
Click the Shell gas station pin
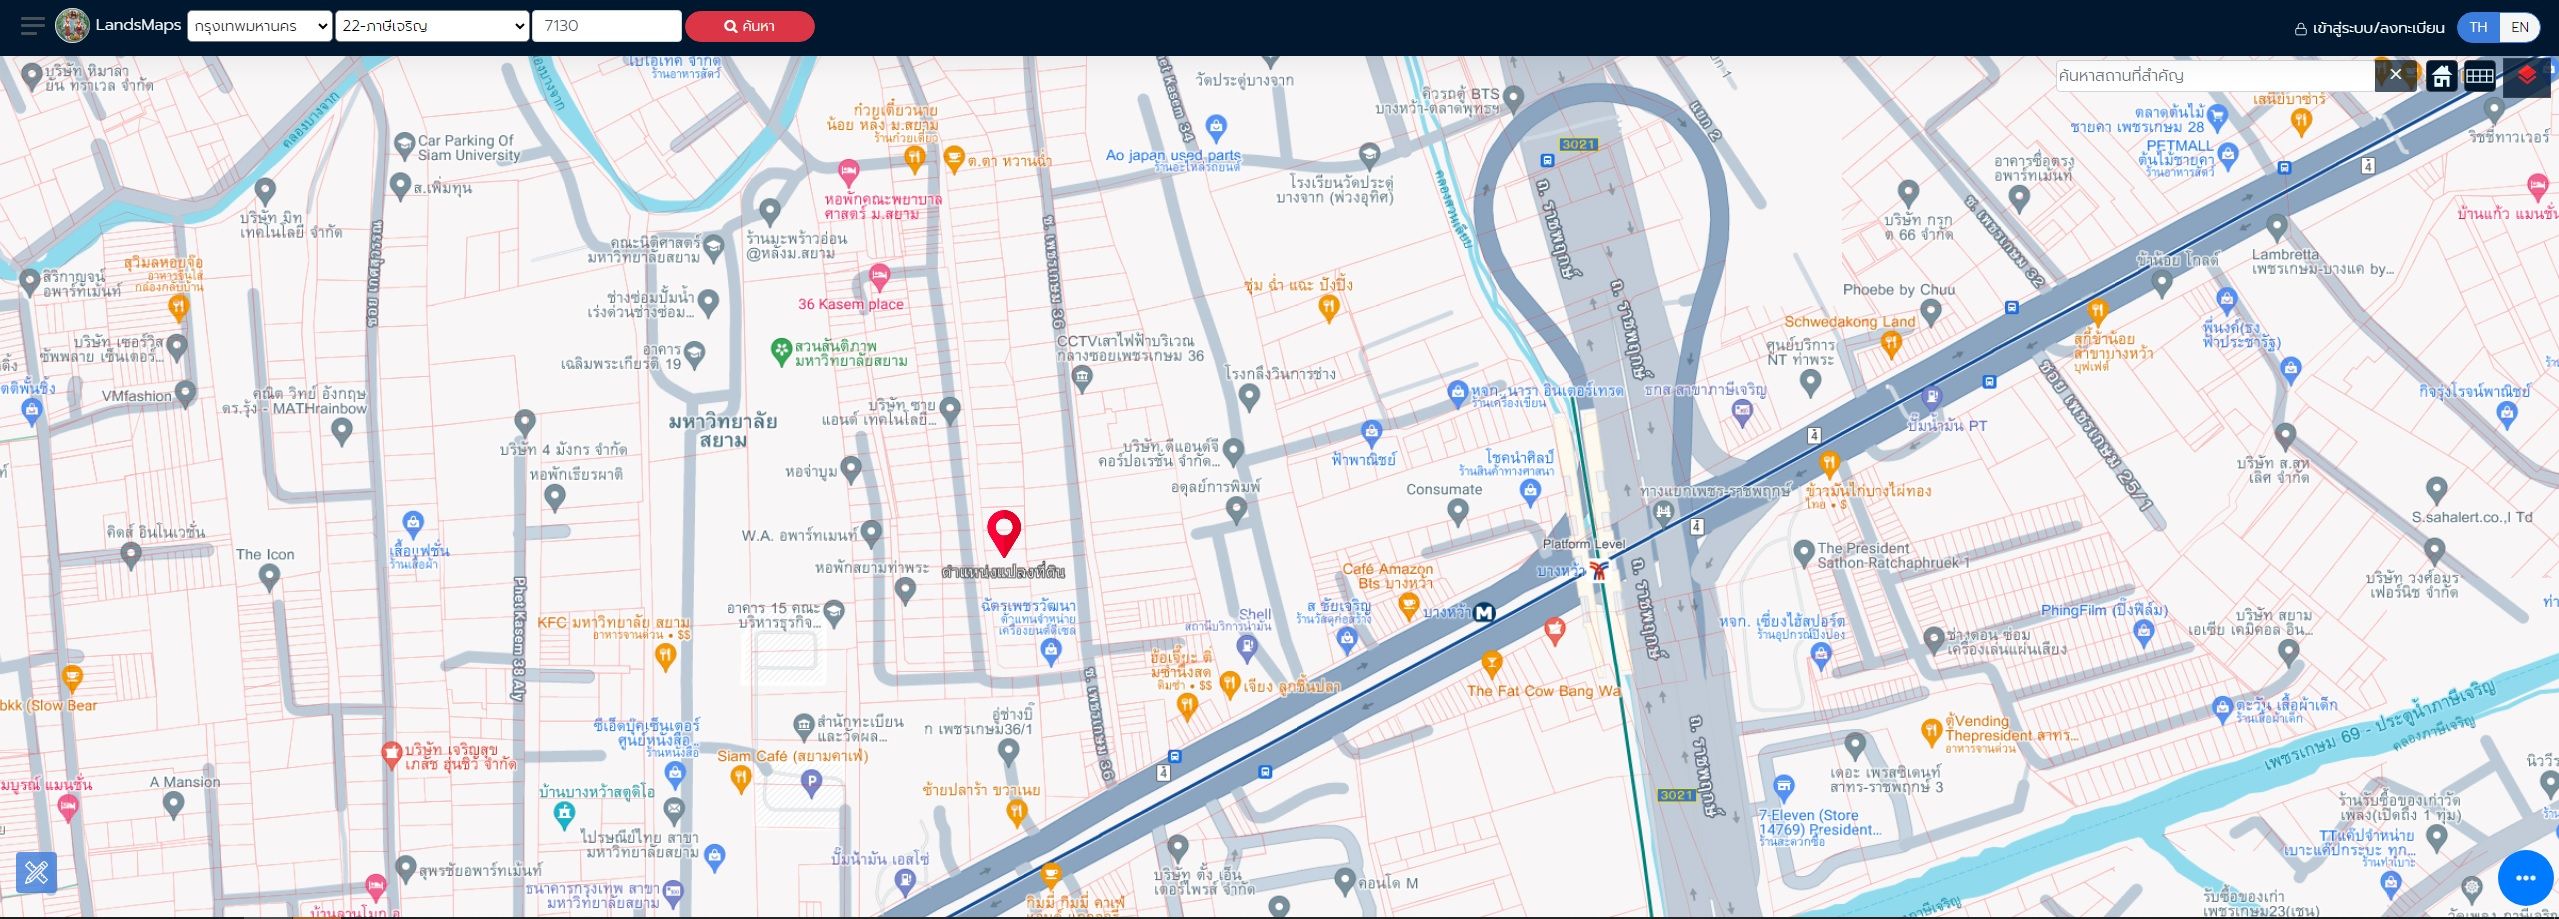click(1246, 649)
